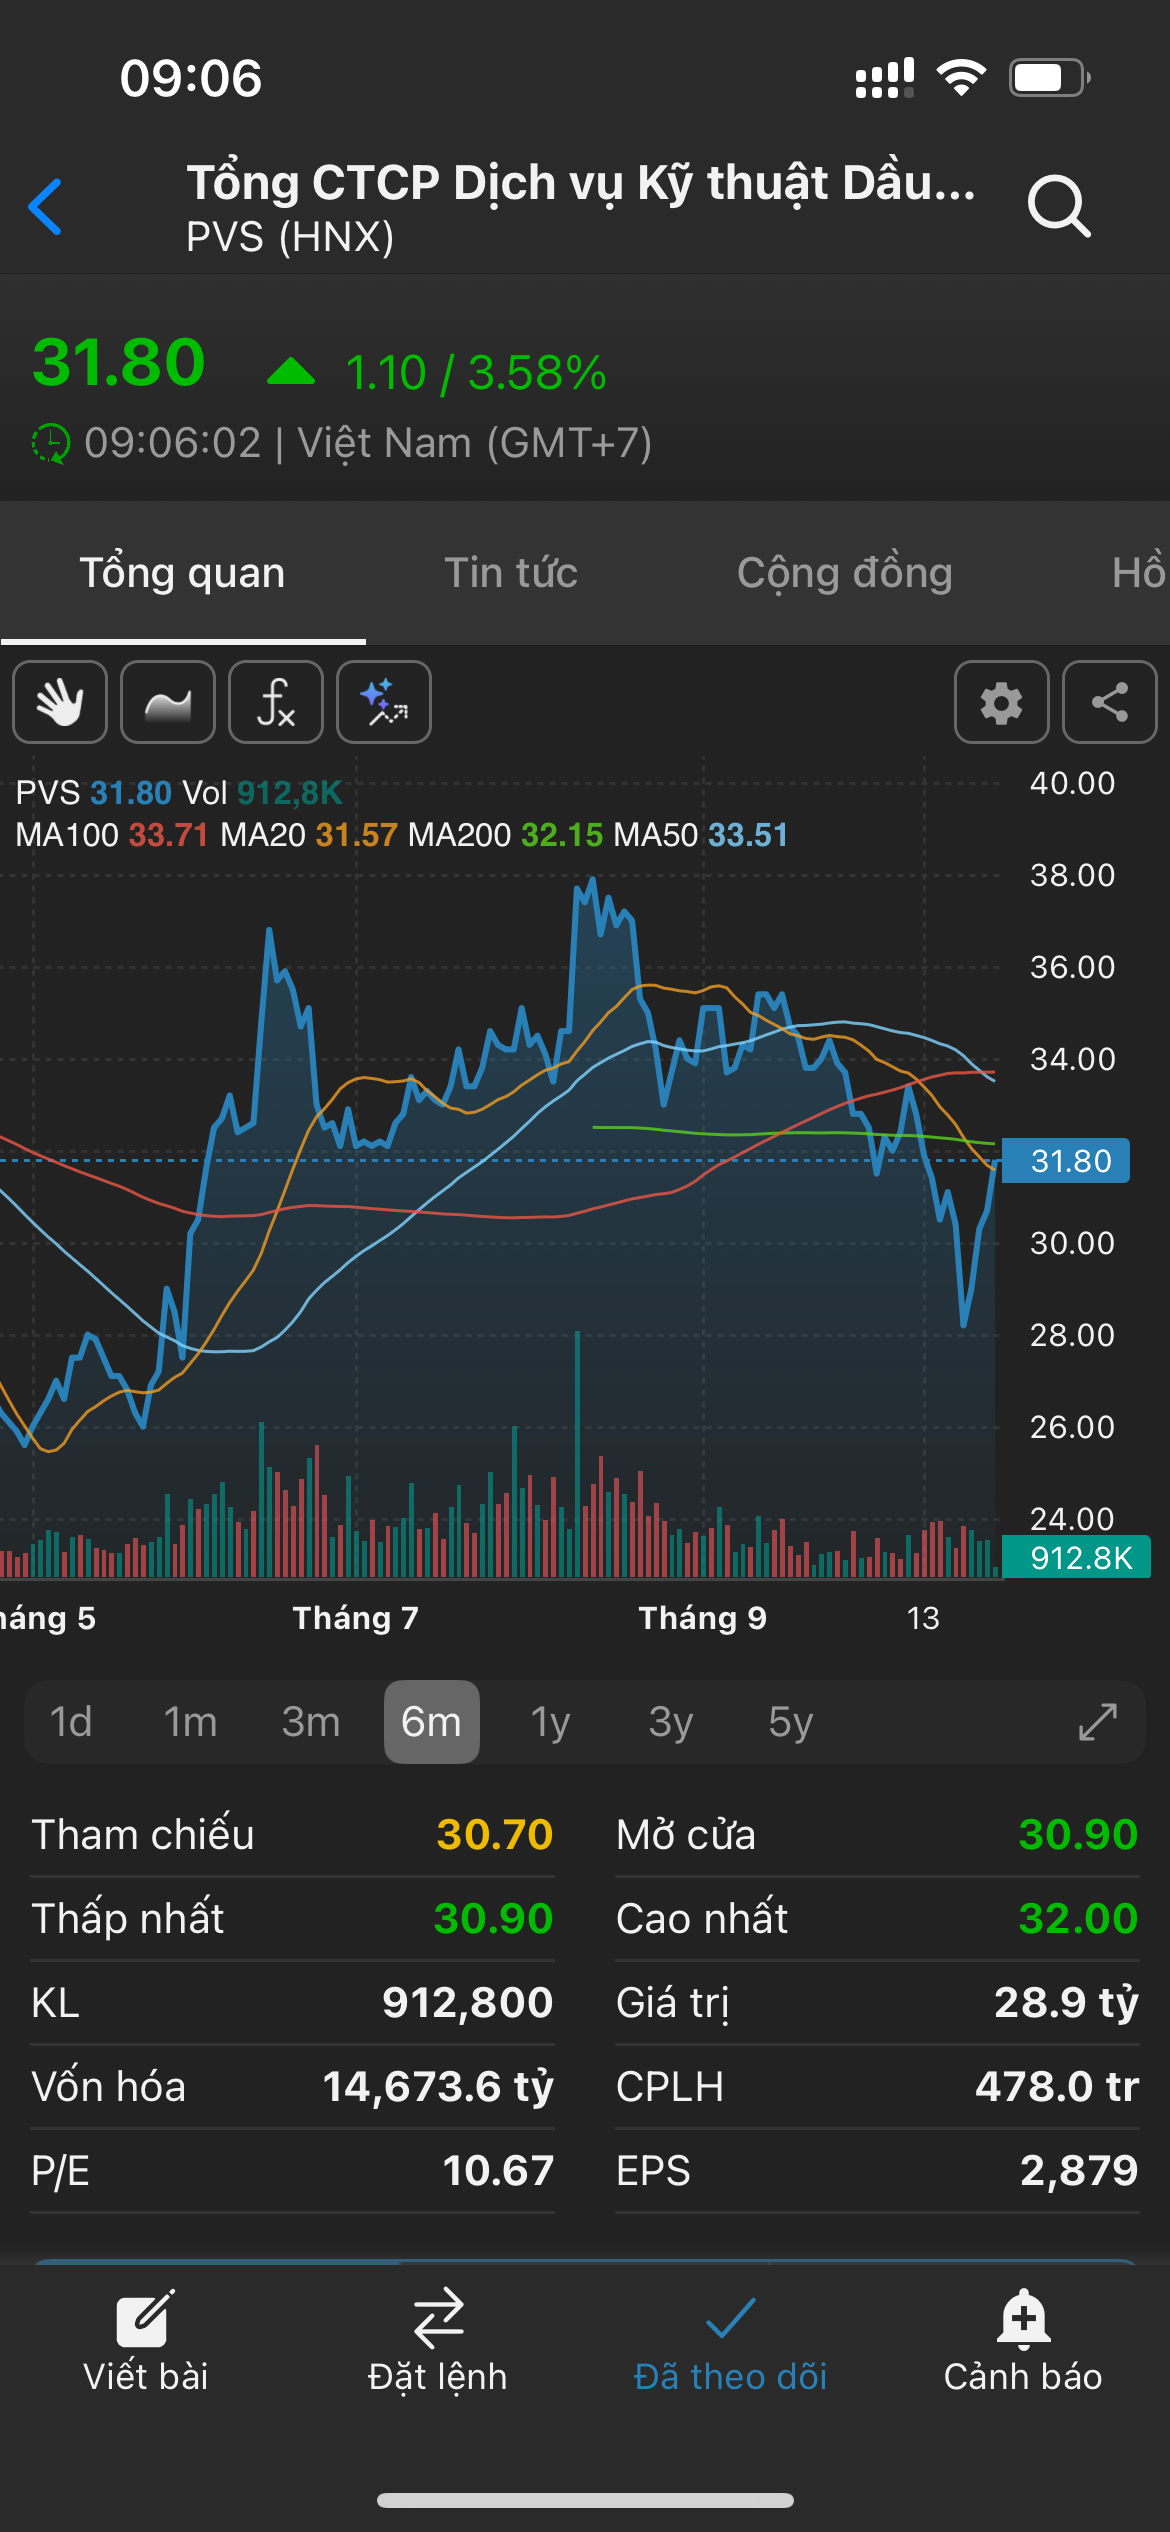
Task: Tap the blue back arrow
Action: click(46, 207)
